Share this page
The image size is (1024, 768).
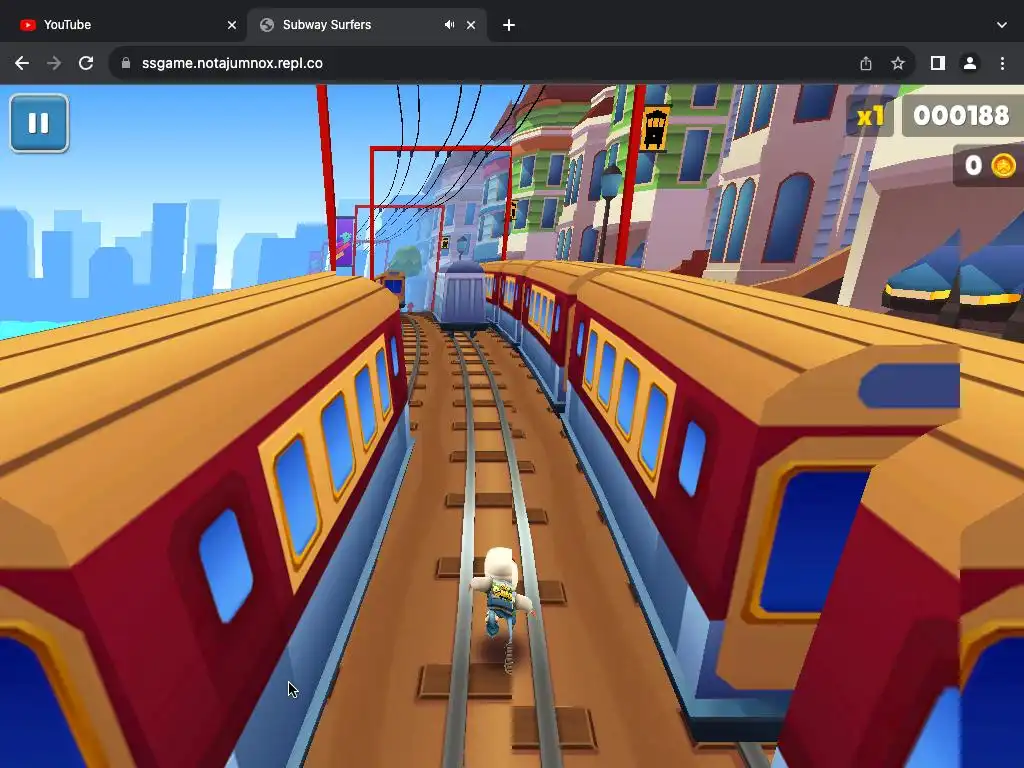866,63
